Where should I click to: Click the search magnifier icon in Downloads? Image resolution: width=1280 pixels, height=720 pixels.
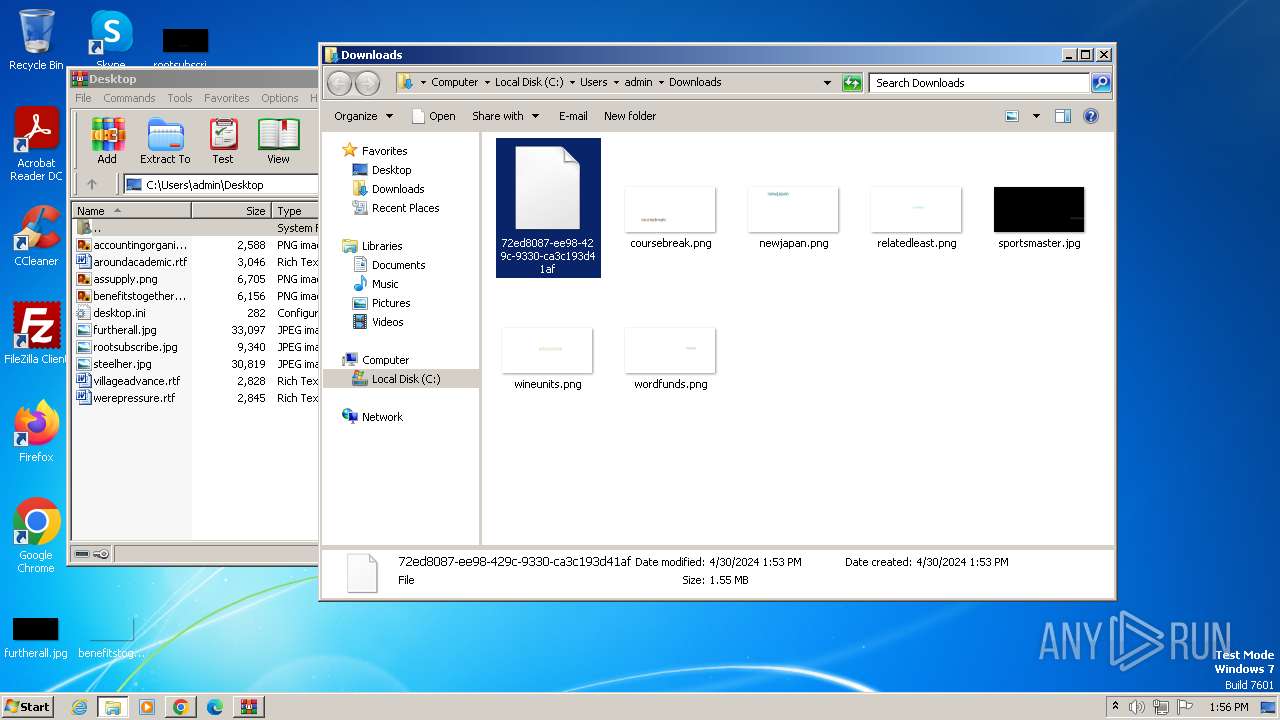(1101, 83)
